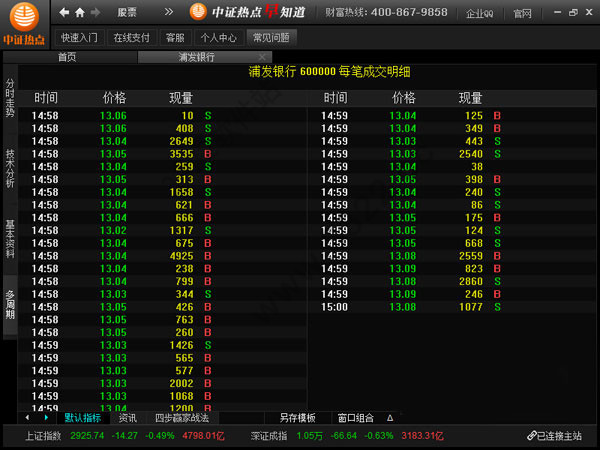Open the 企业QQ link
Image resolution: width=600 pixels, height=450 pixels.
coord(479,14)
